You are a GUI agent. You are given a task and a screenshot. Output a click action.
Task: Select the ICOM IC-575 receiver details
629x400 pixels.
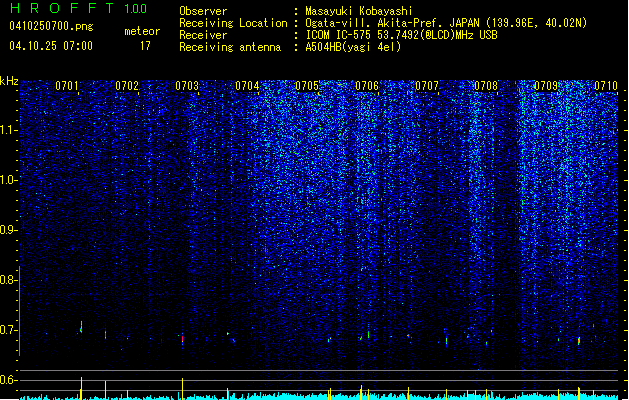tap(402, 35)
